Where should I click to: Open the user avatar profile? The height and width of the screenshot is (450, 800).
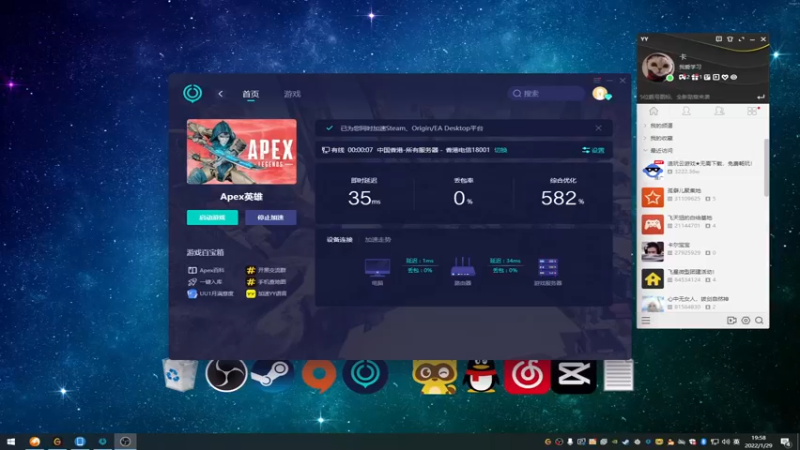click(600, 93)
